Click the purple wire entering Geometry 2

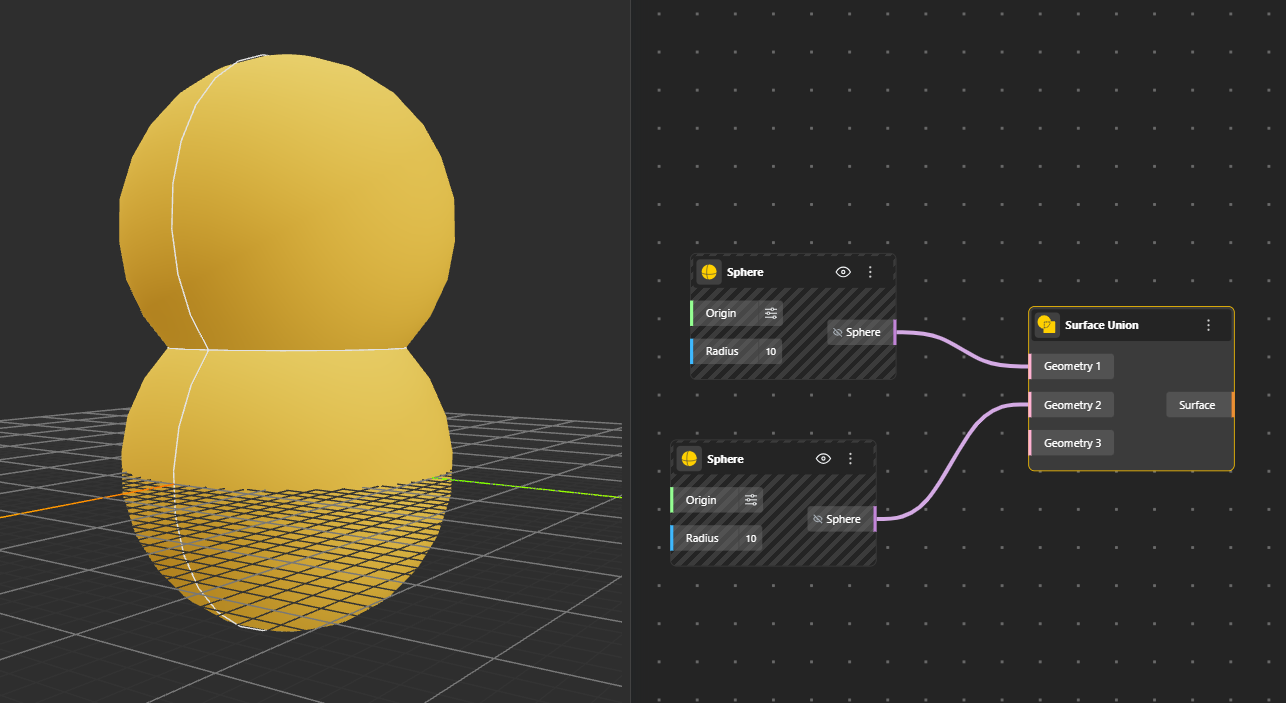953,462
